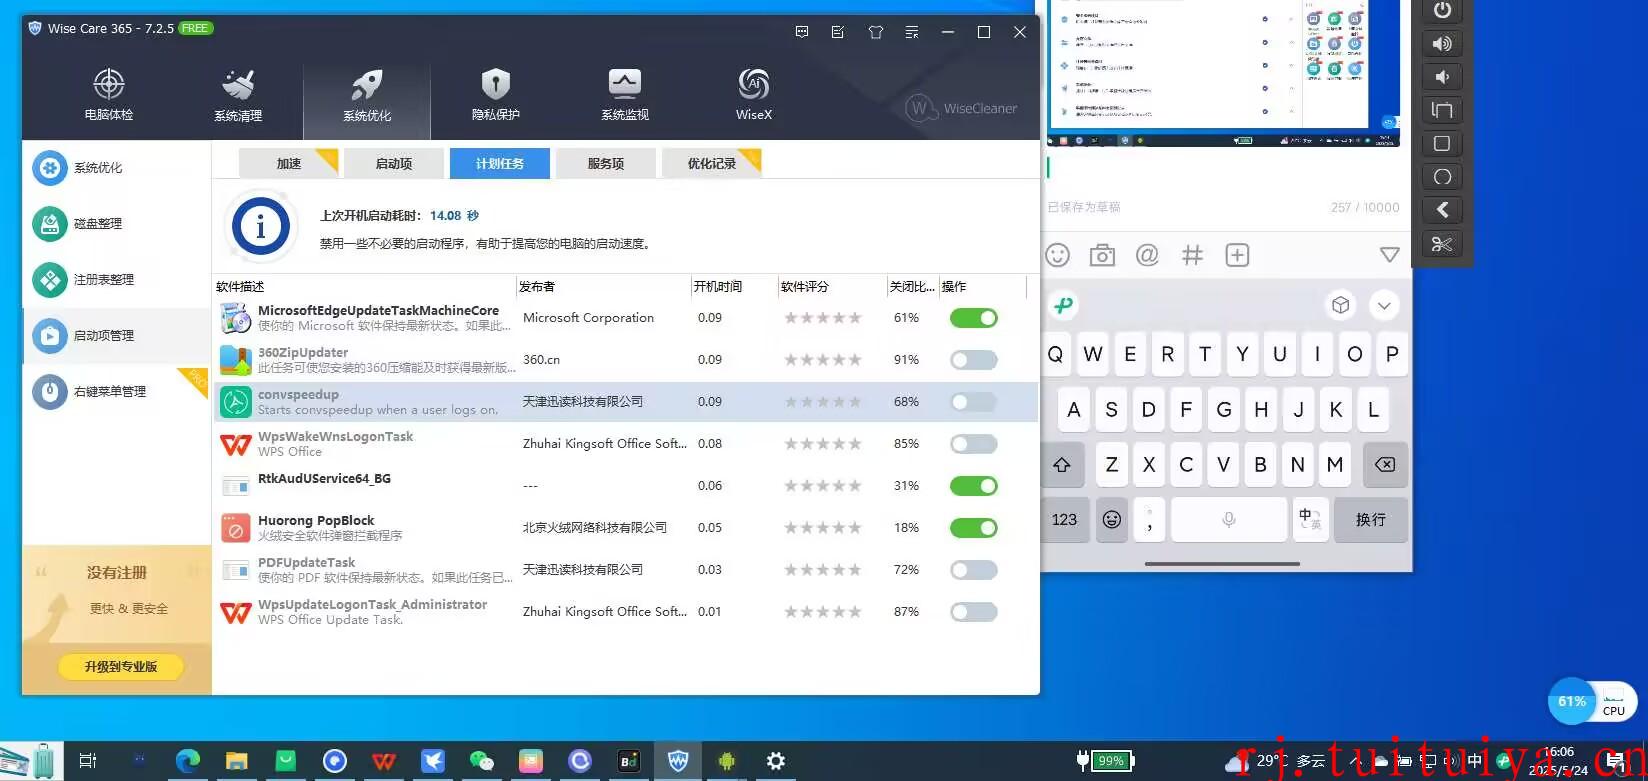This screenshot has width=1648, height=781.
Task: Click the circle home button in the side bar
Action: tap(1442, 177)
